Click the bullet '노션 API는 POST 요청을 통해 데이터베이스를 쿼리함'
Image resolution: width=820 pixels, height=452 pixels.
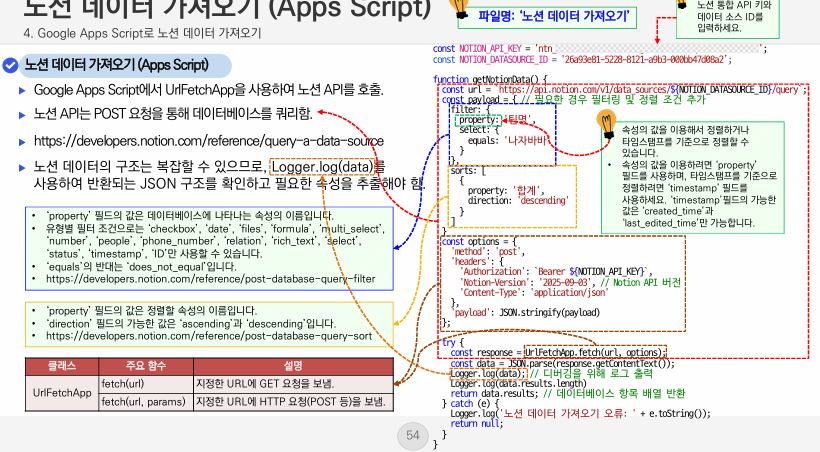(x=173, y=114)
